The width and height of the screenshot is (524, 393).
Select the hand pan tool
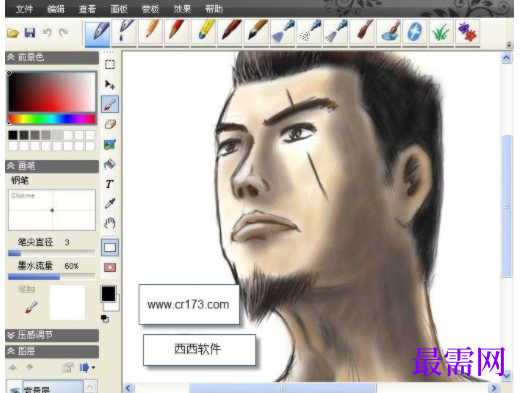[x=110, y=223]
